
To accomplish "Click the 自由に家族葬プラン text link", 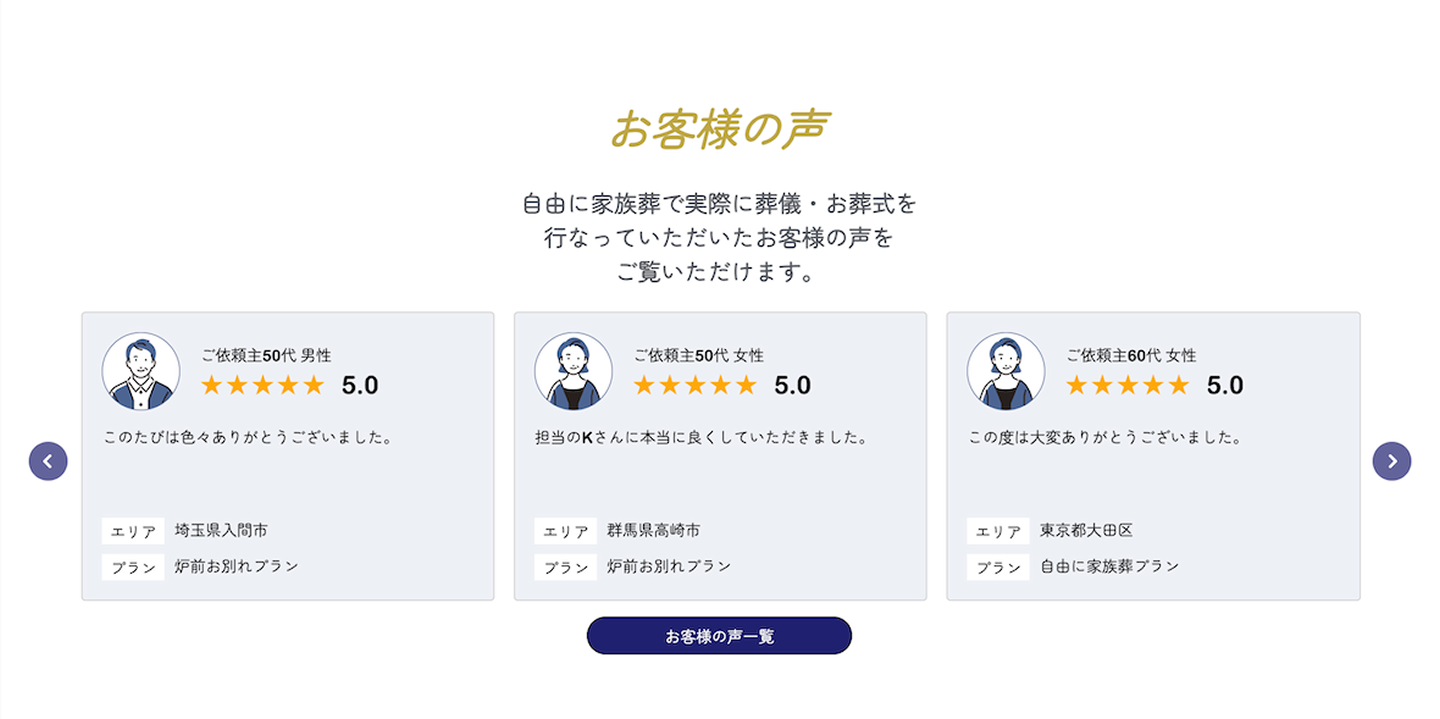I will point(1107,565).
